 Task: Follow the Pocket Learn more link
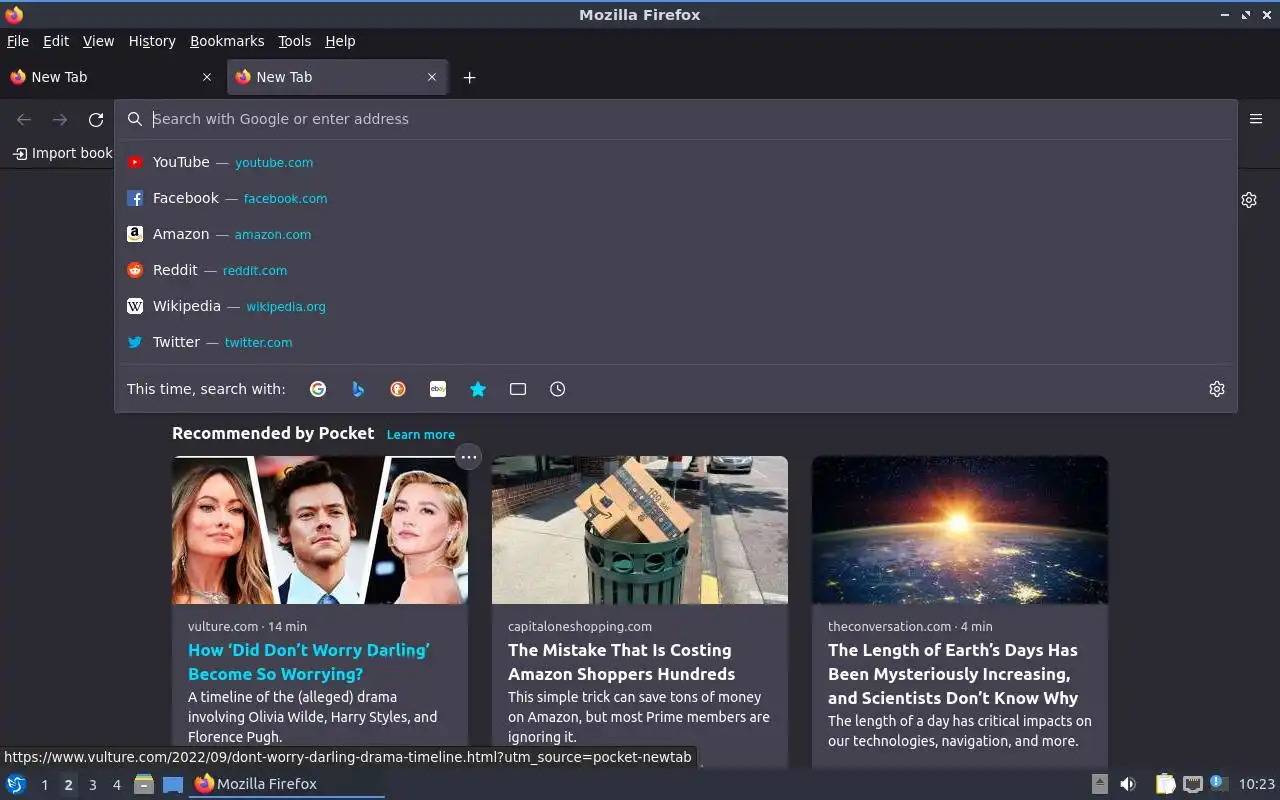pyautogui.click(x=421, y=435)
